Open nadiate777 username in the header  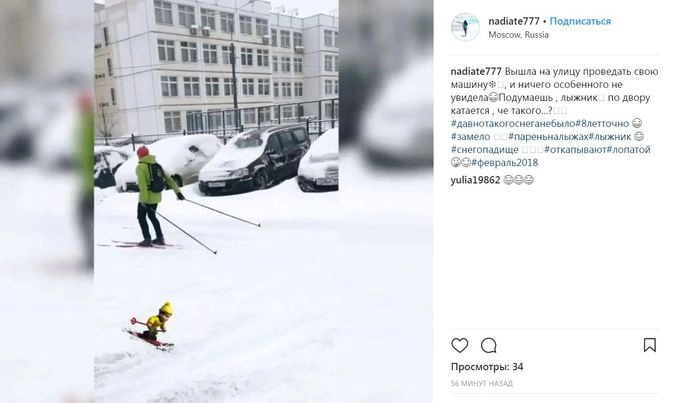click(514, 21)
